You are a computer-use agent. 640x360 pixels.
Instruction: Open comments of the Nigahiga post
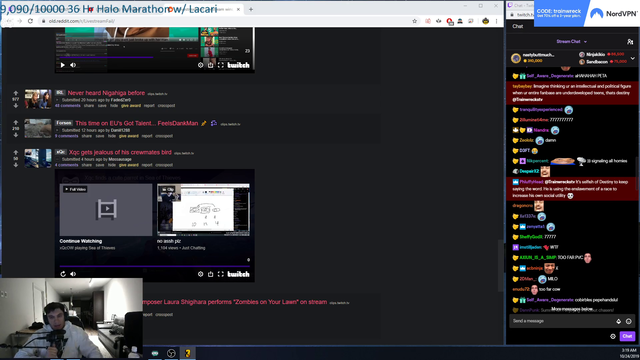(x=68, y=106)
